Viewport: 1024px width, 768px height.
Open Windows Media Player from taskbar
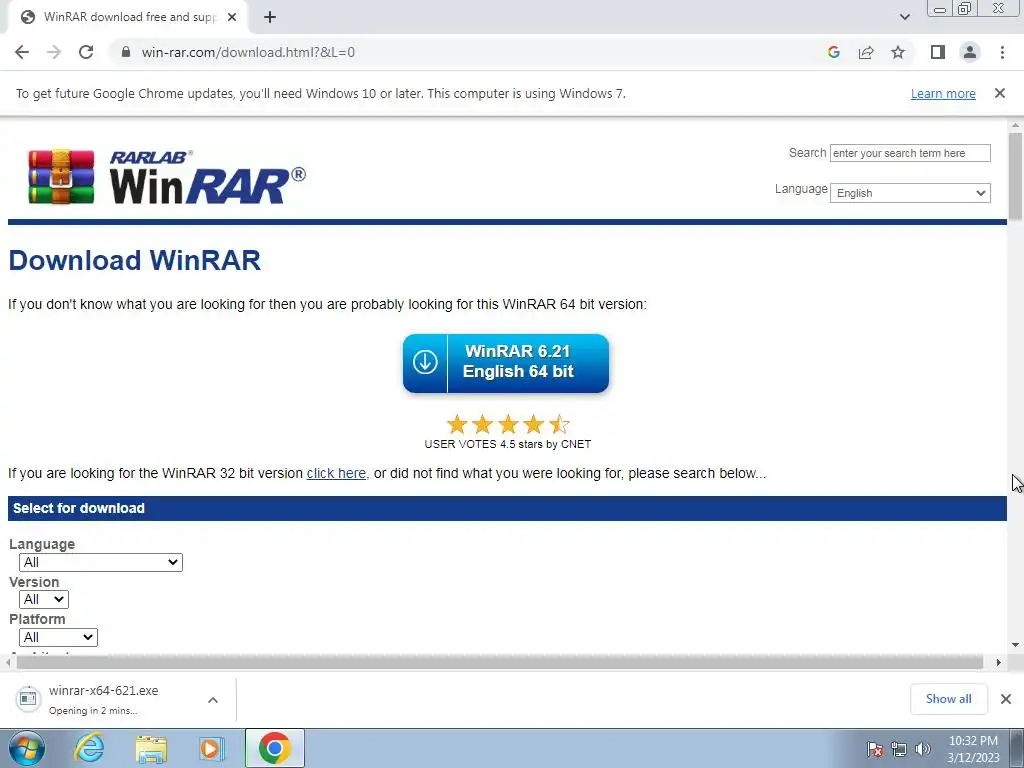coord(211,748)
